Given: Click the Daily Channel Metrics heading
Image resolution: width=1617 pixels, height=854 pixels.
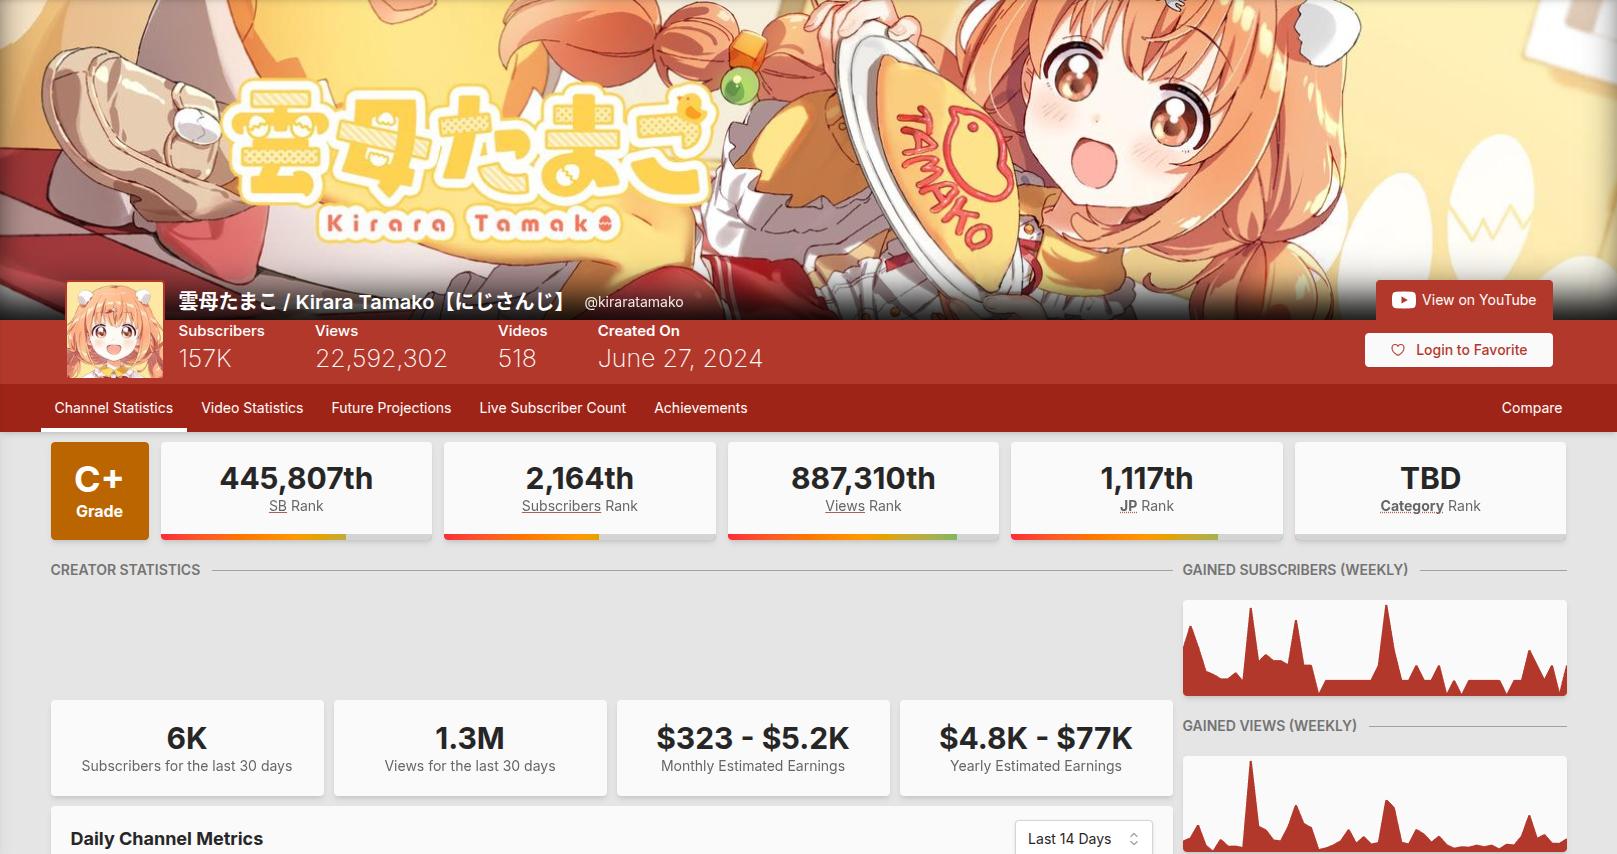Looking at the screenshot, I should (167, 839).
